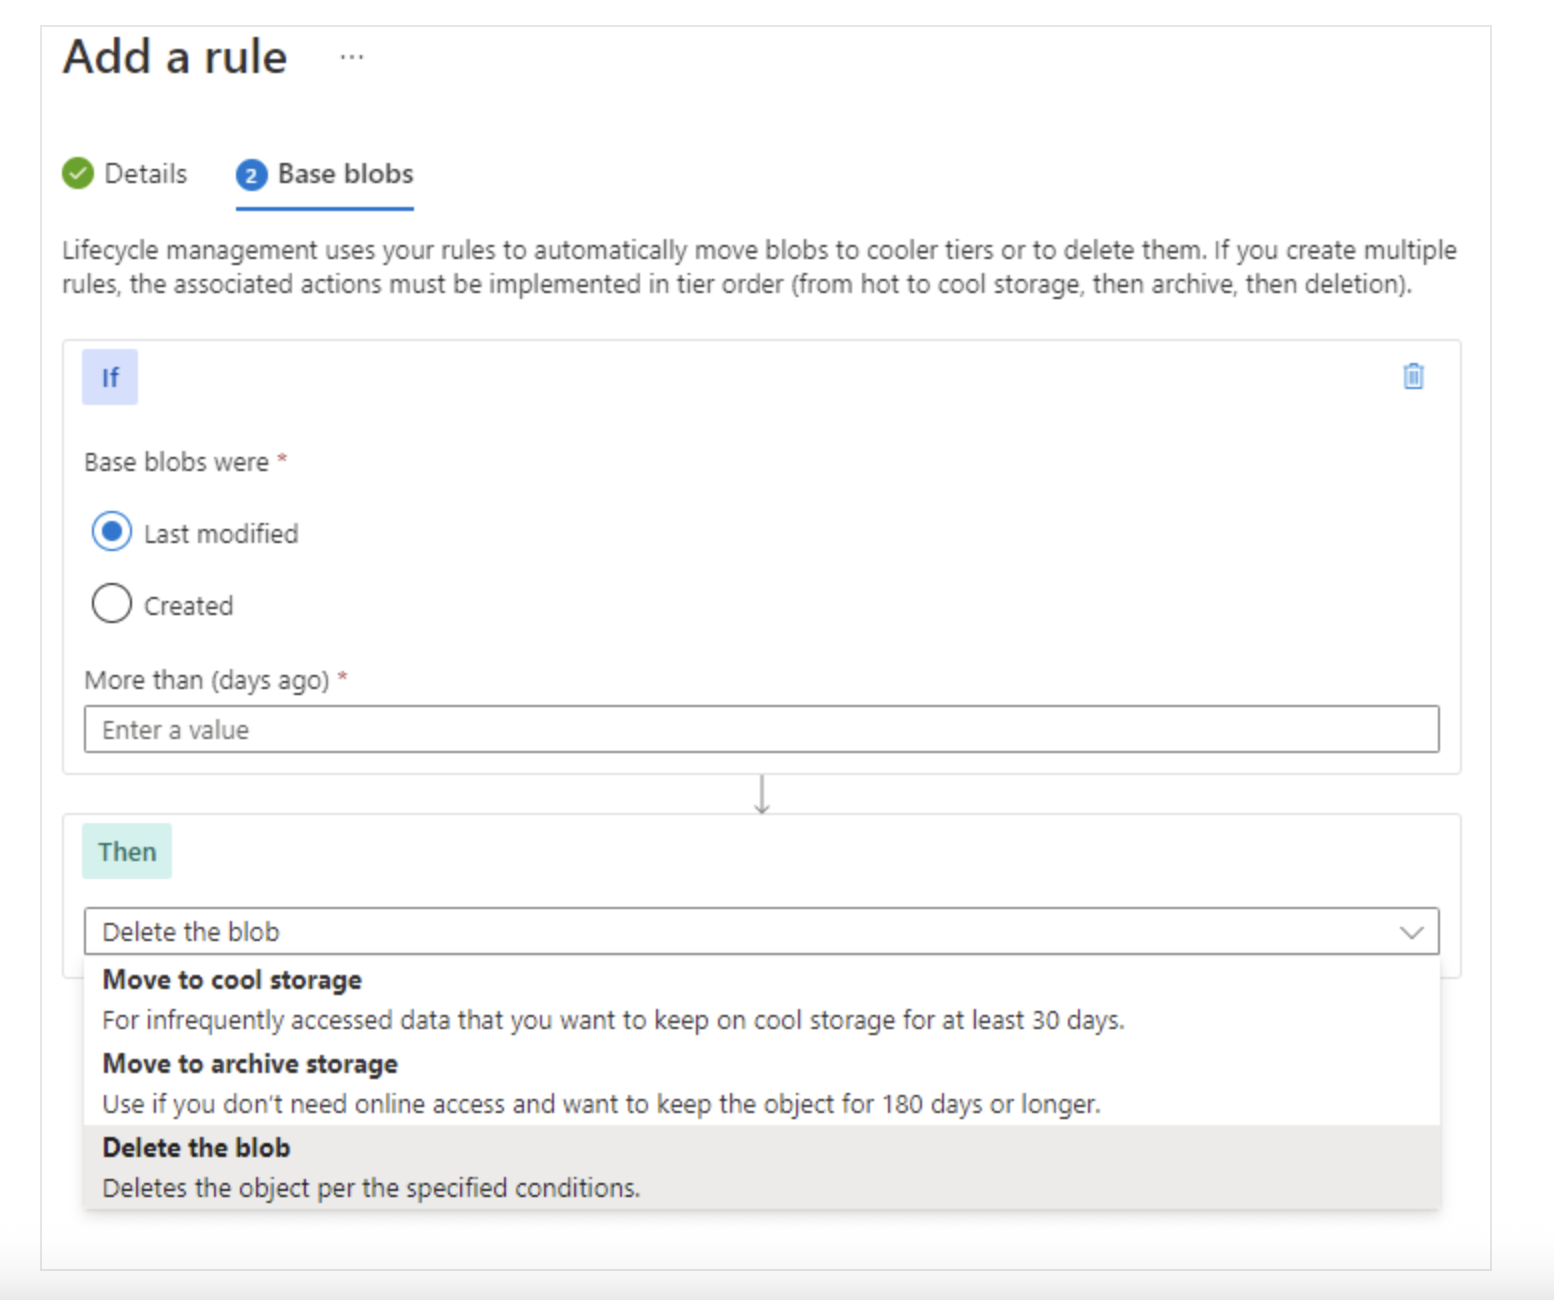The image size is (1554, 1300).
Task: Click the blue If block badge
Action: pos(110,377)
